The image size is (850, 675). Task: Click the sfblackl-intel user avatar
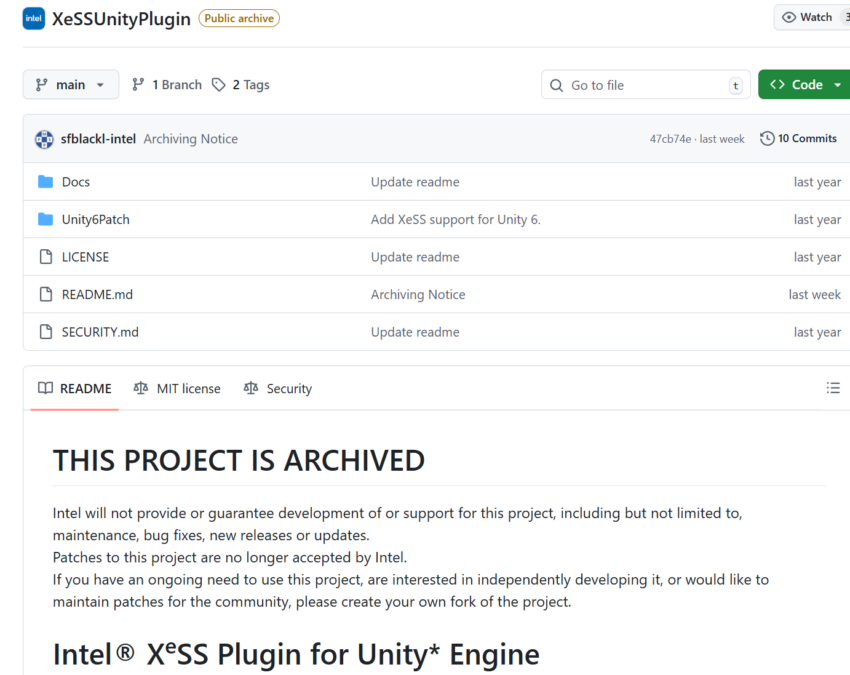coord(44,139)
